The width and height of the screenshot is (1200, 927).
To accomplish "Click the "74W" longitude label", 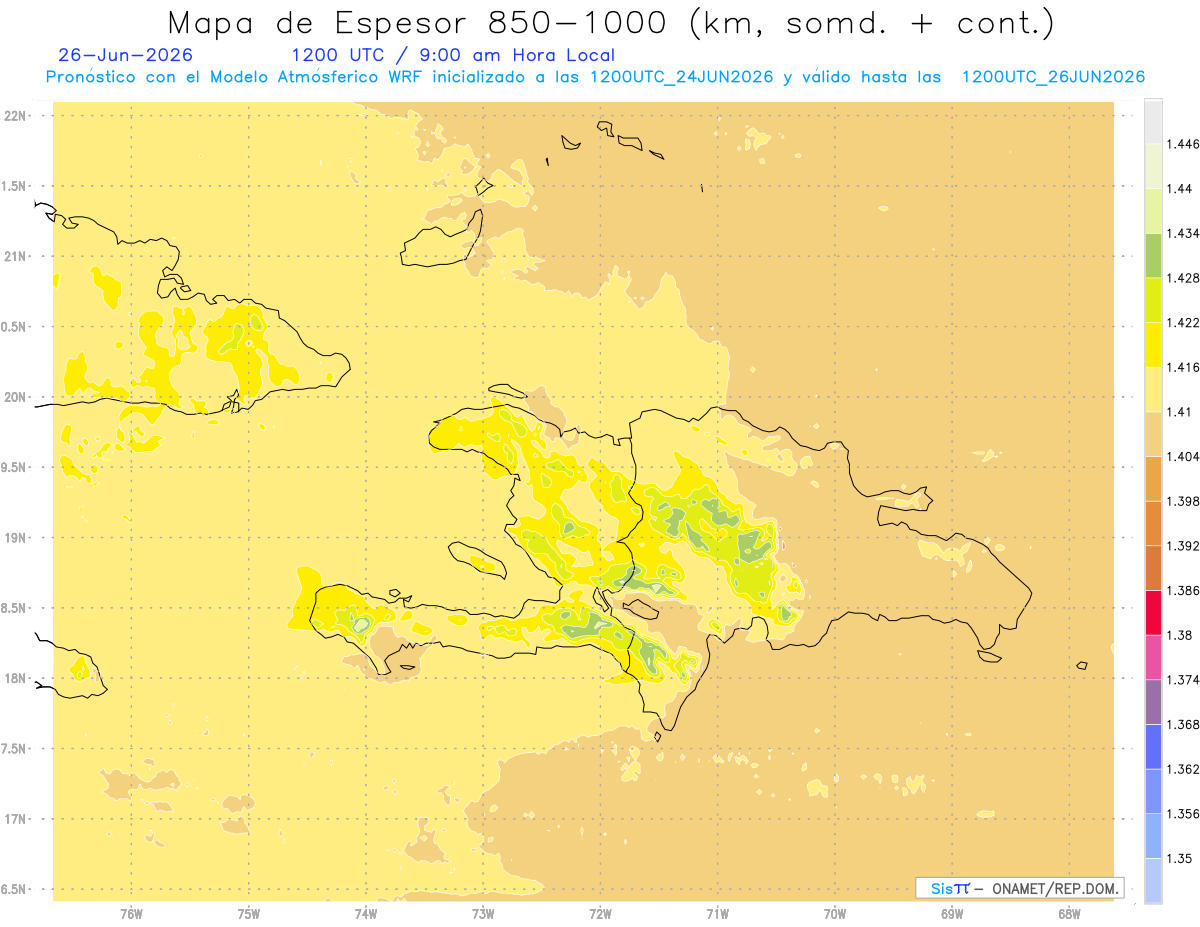I will (x=365, y=914).
